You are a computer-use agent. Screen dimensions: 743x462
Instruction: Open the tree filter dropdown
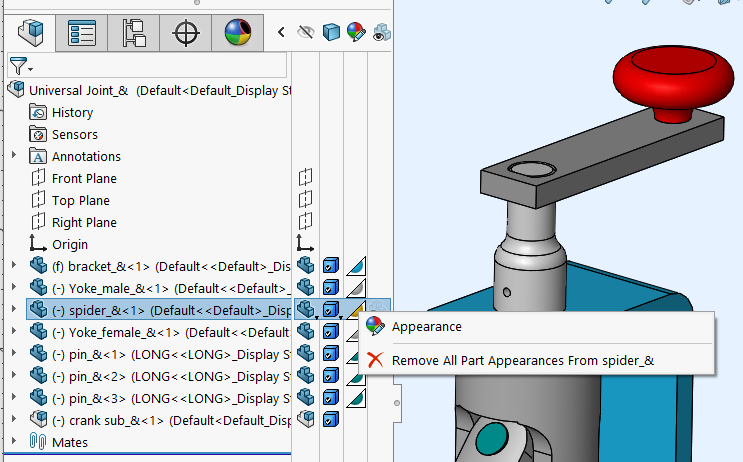pyautogui.click(x=21, y=66)
